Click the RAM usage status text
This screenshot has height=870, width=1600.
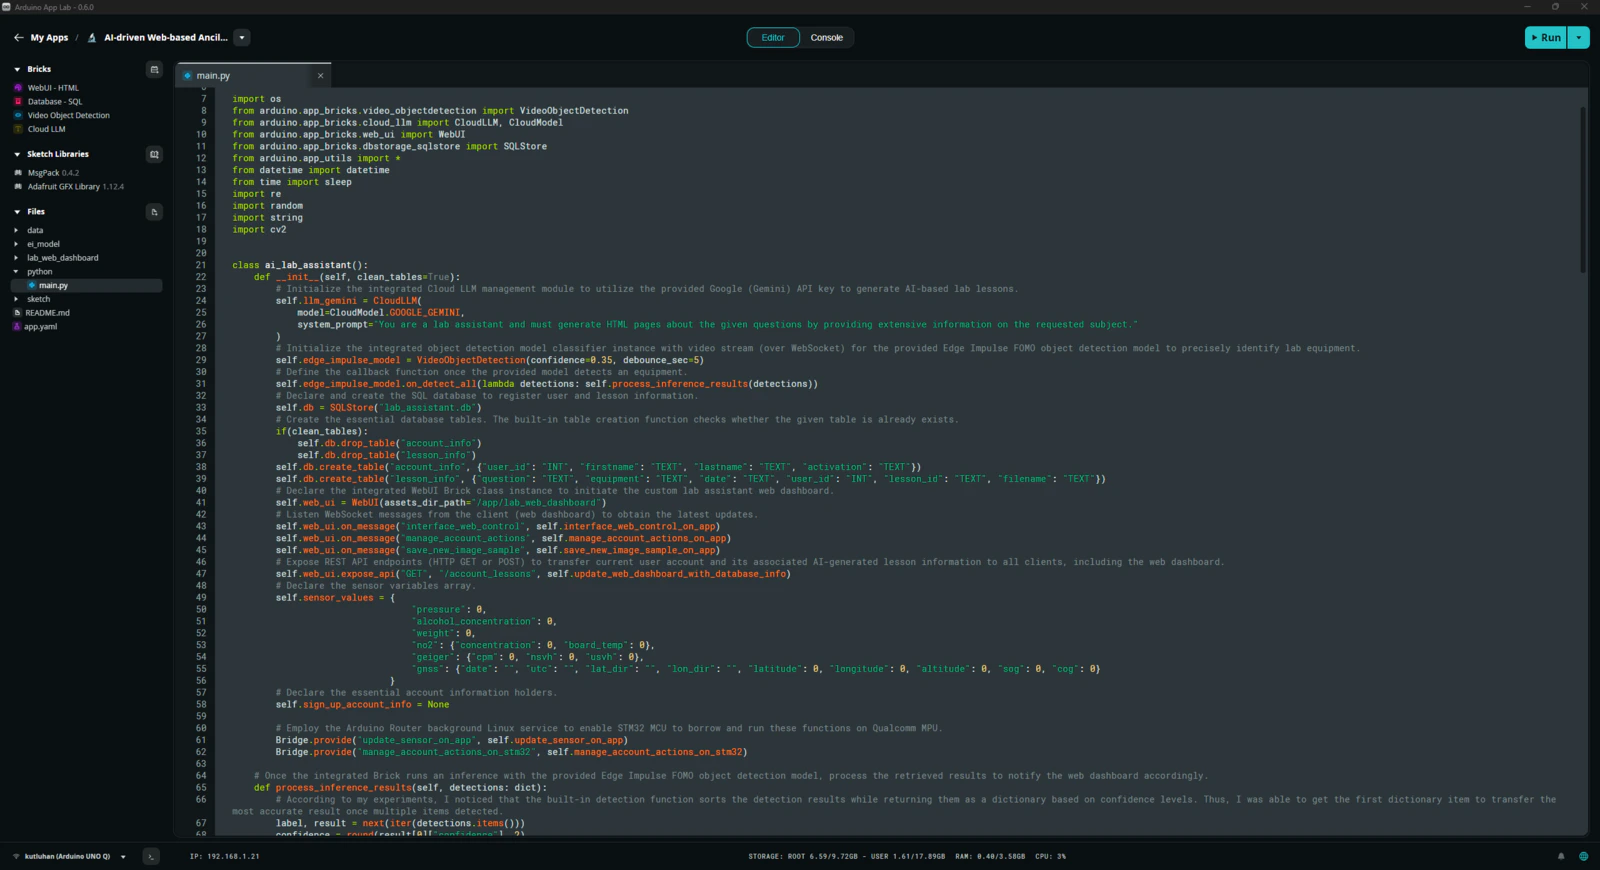990,856
